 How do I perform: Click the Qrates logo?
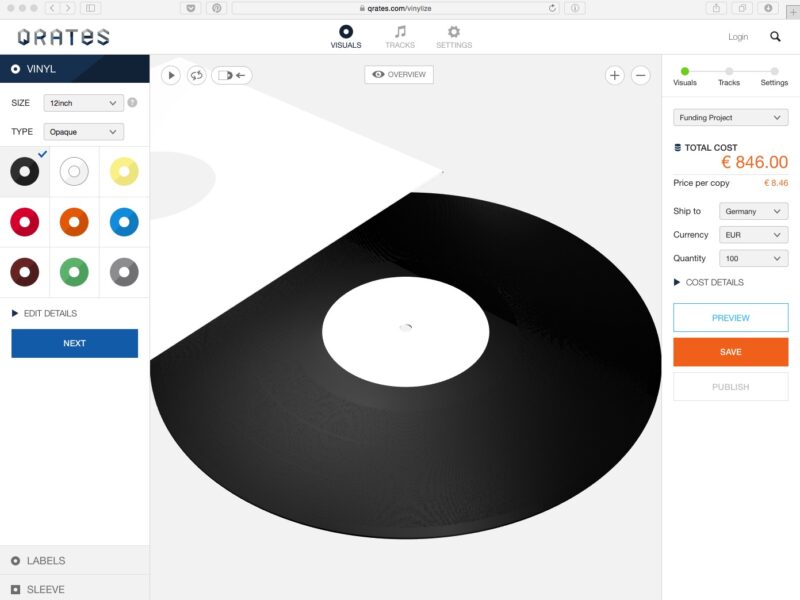click(x=63, y=37)
